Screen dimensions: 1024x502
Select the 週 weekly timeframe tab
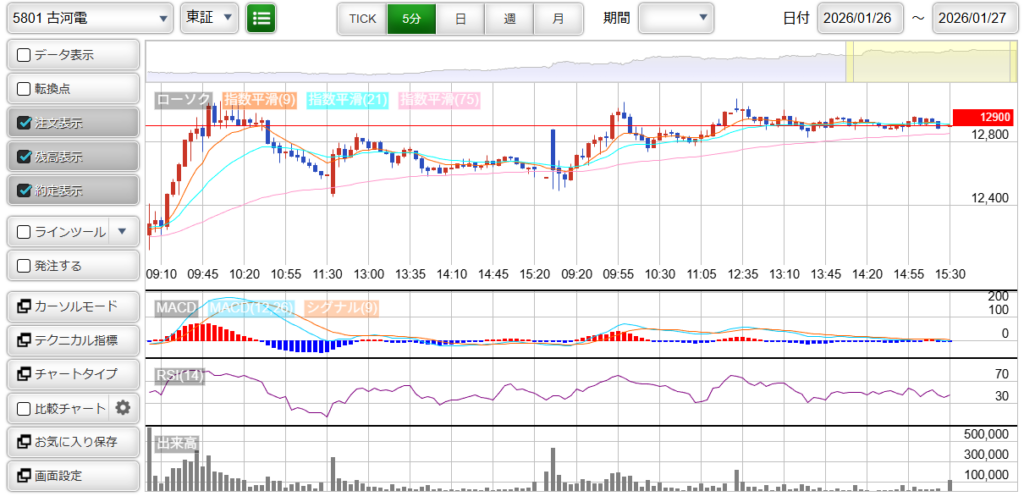[x=509, y=18]
